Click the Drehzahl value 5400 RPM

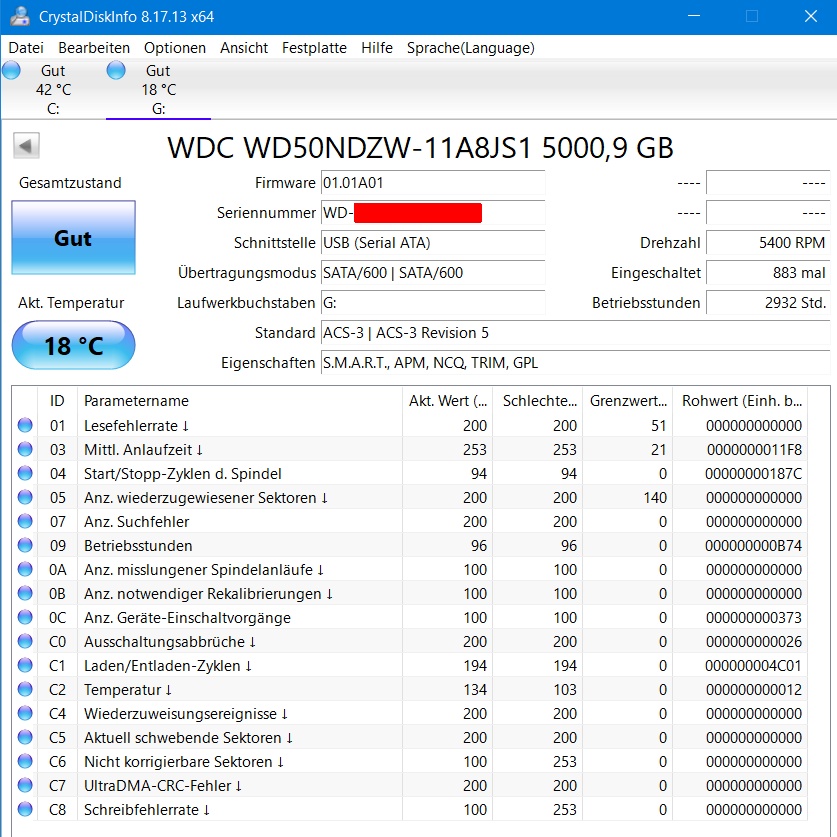click(768, 243)
